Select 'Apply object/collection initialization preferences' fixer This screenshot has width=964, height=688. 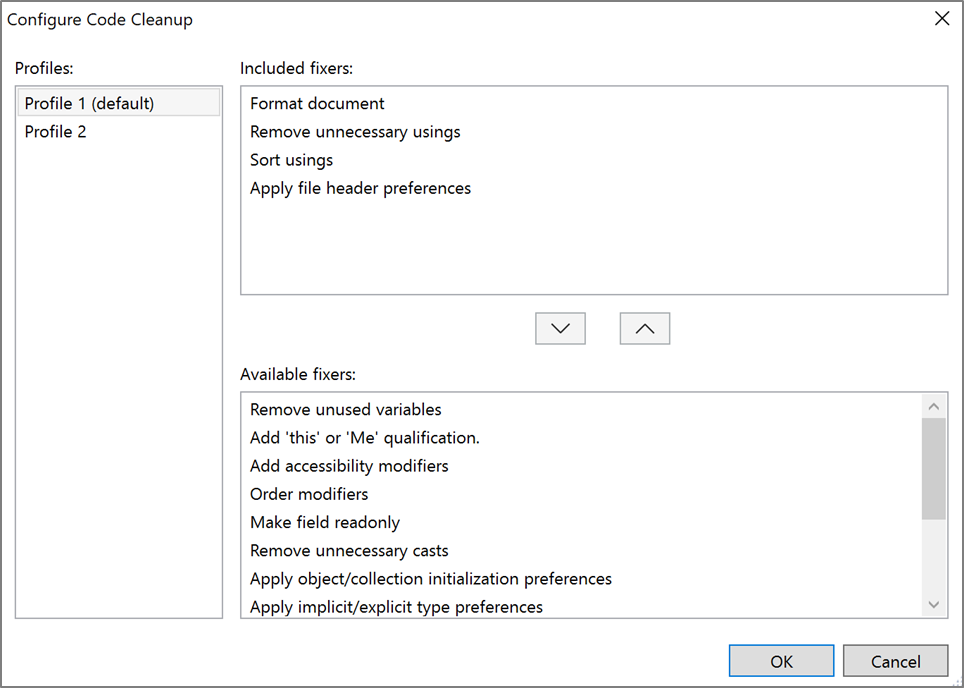(430, 577)
